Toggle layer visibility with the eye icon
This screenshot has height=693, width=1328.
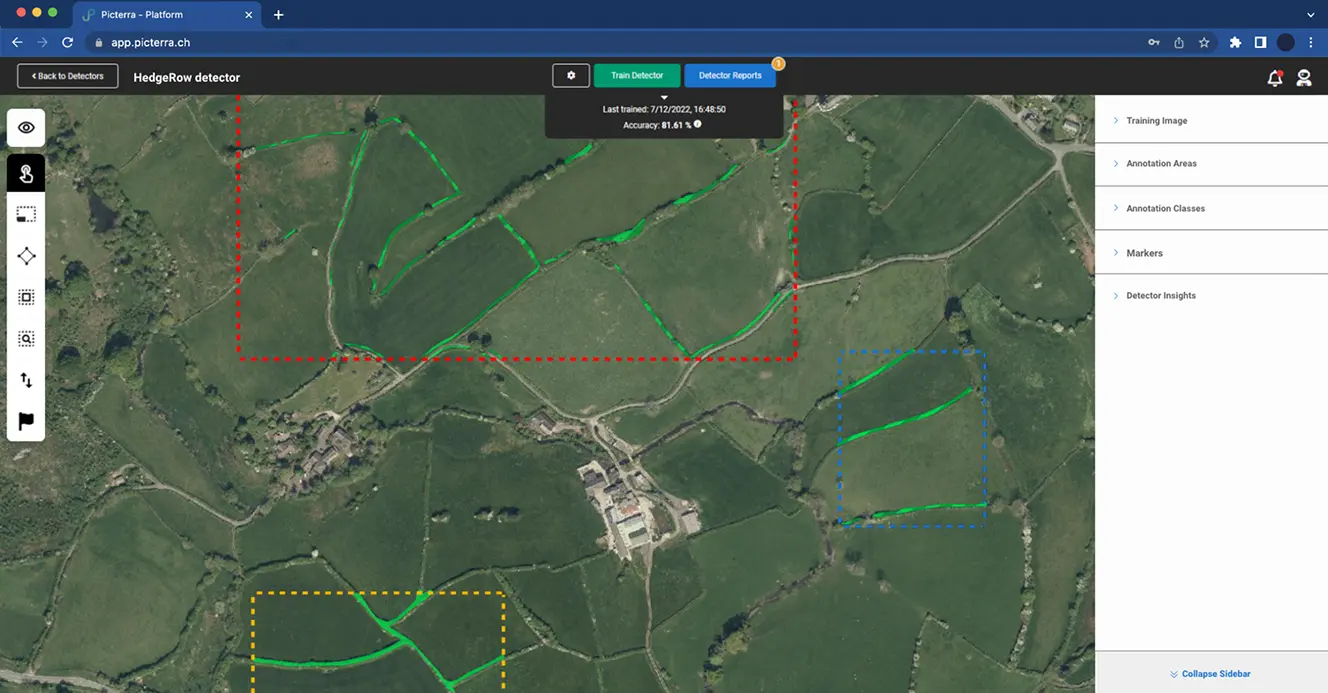pos(26,128)
